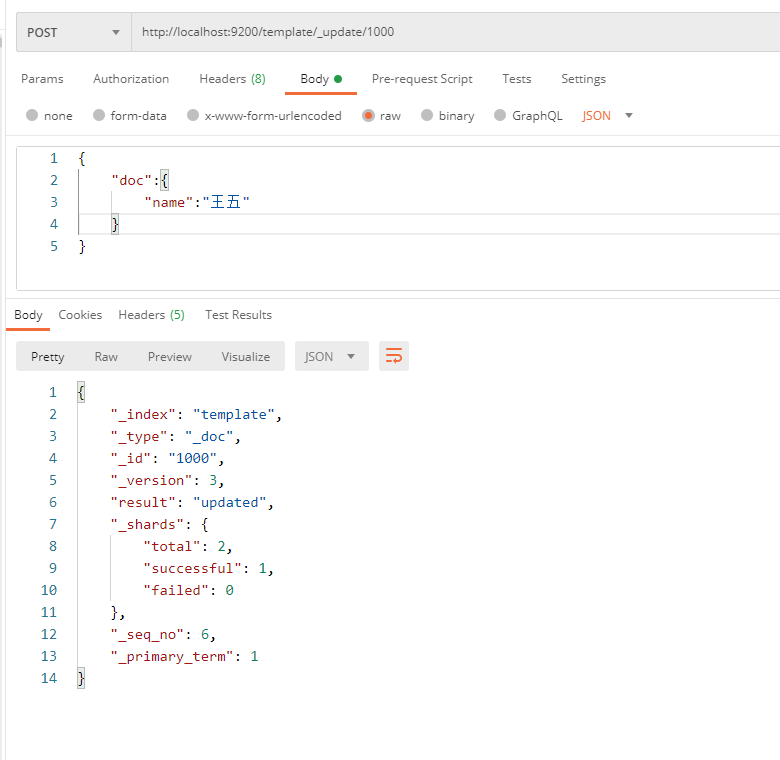Screen dimensions: 780x760
Task: Select the "_index": "template" response line
Action: point(196,414)
